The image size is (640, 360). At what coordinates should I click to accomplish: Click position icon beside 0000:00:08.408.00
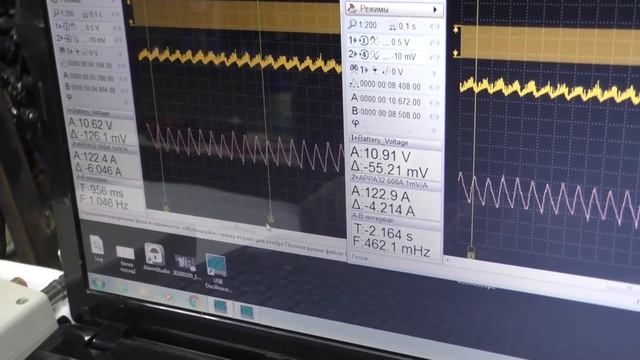(353, 84)
